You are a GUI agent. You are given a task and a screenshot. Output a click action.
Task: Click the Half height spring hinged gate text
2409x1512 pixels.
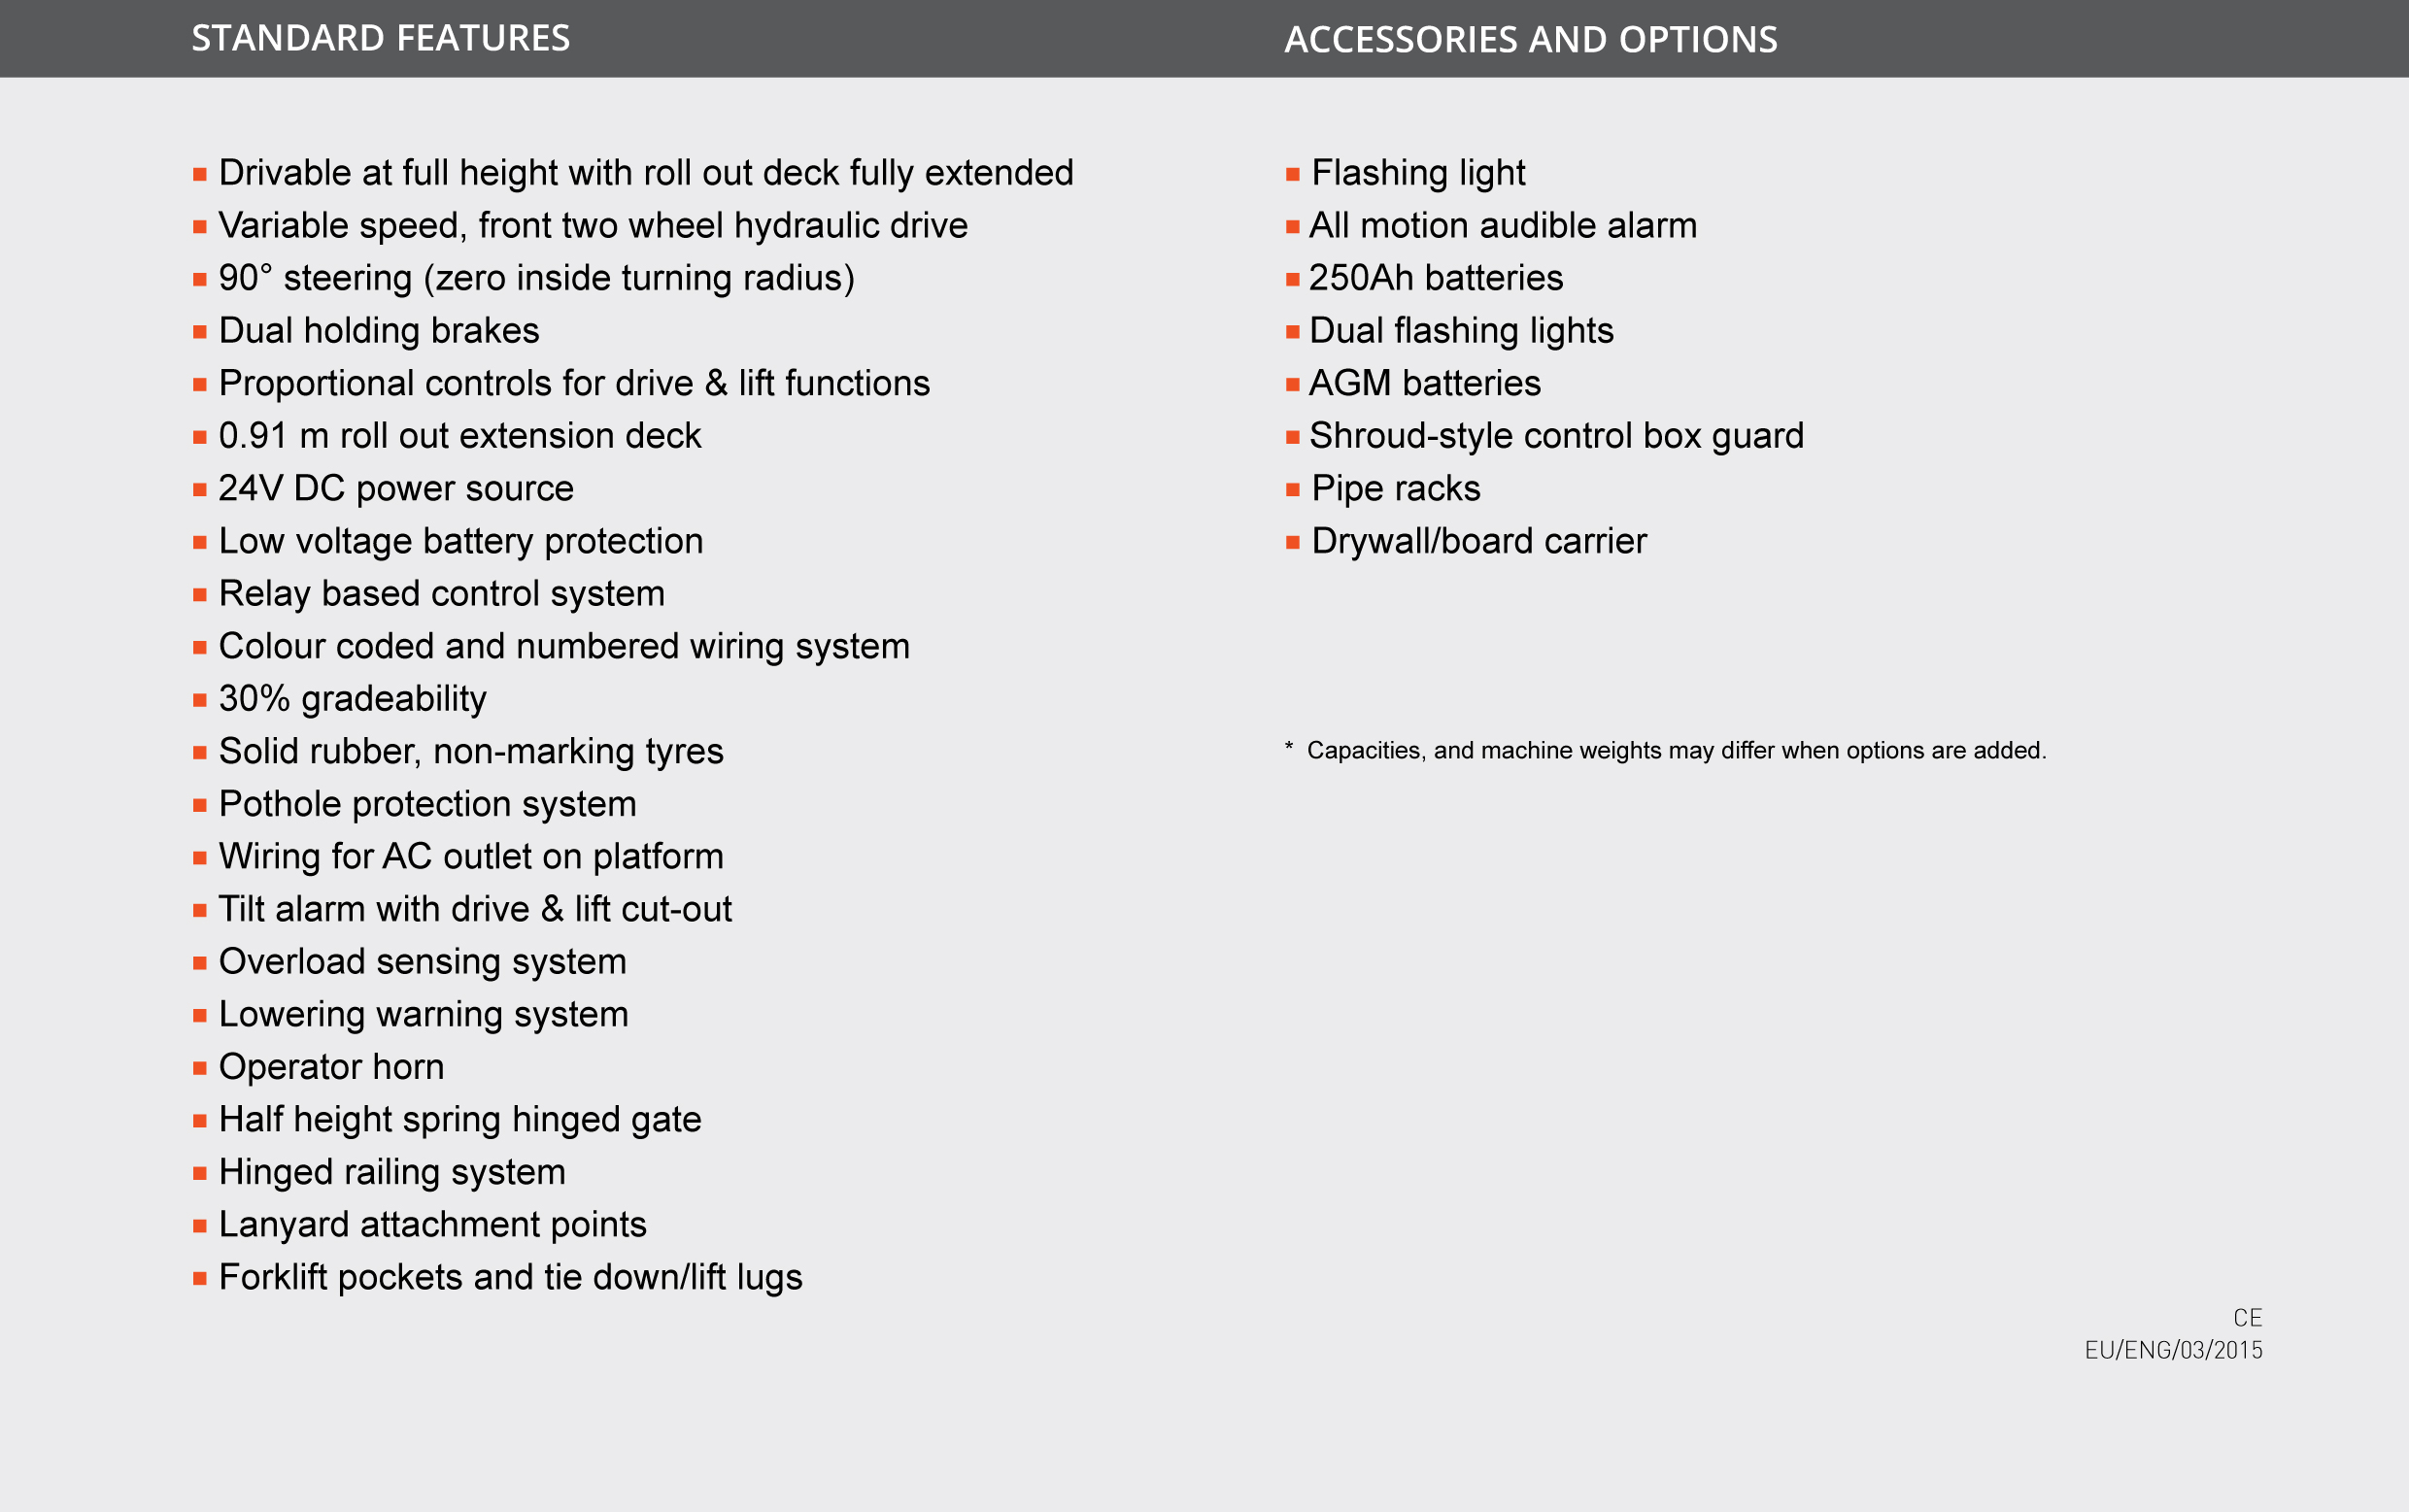point(460,1120)
